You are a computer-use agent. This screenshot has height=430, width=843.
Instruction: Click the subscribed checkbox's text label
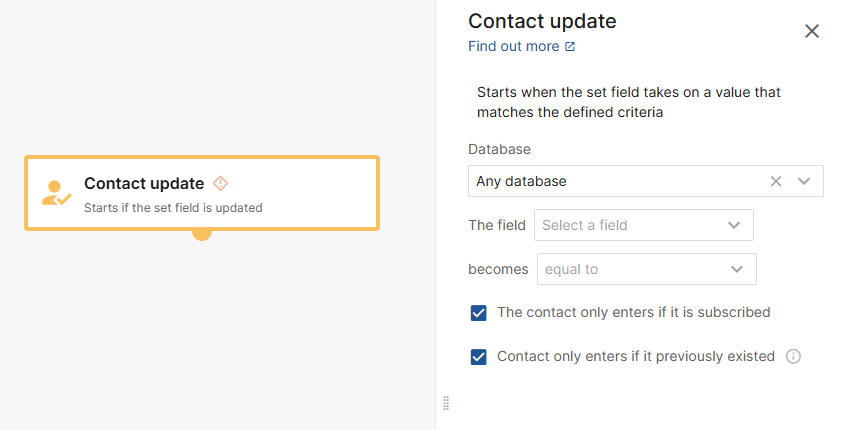pos(633,312)
